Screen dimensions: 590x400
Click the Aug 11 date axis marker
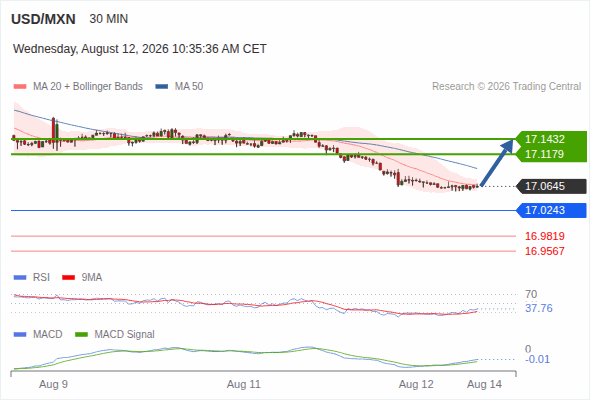pyautogui.click(x=243, y=384)
